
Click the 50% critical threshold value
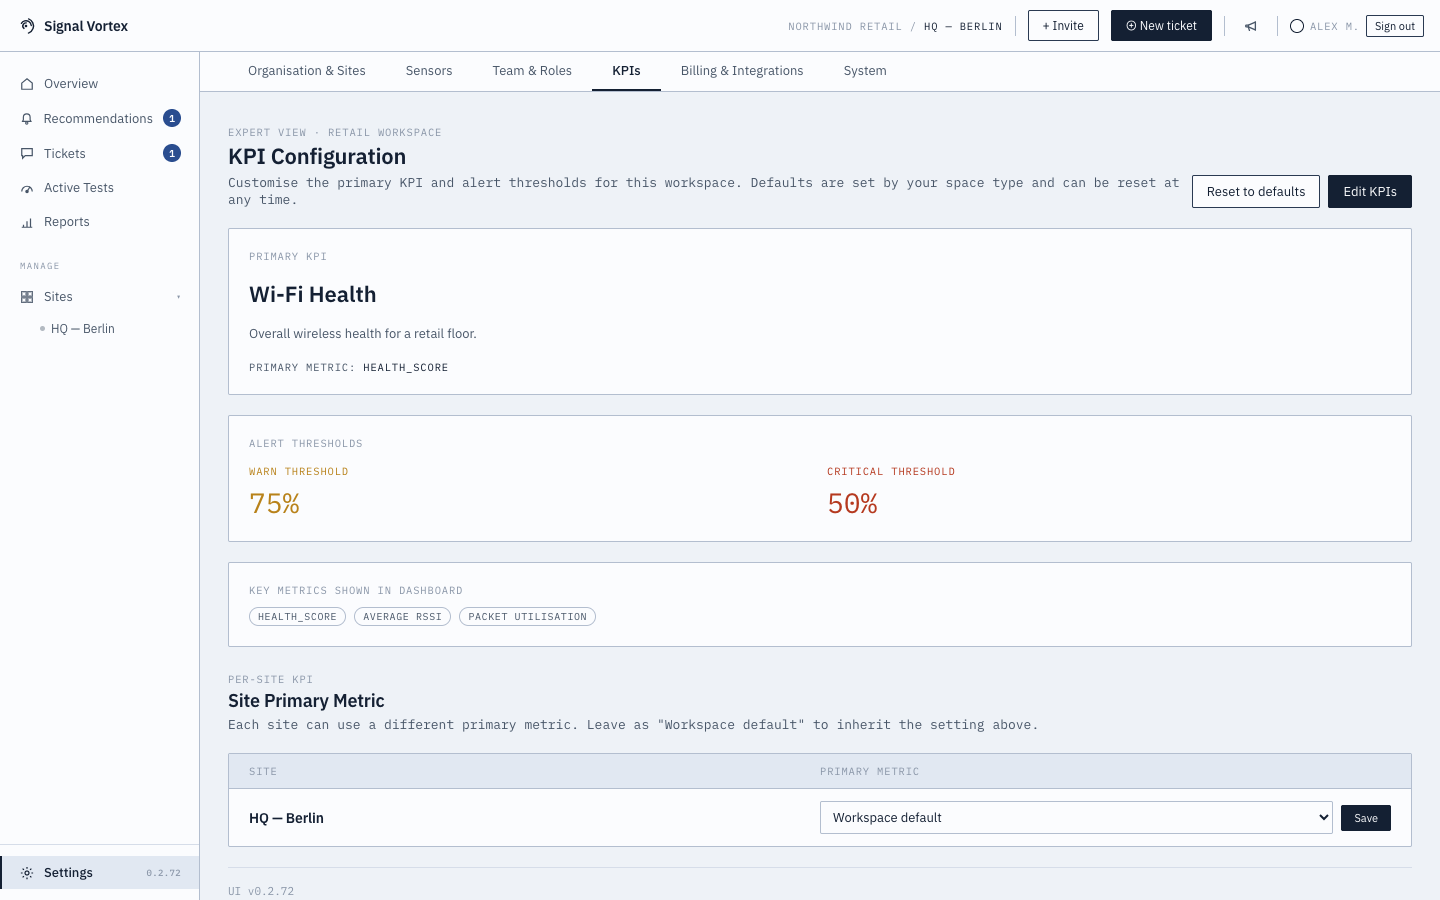point(853,504)
